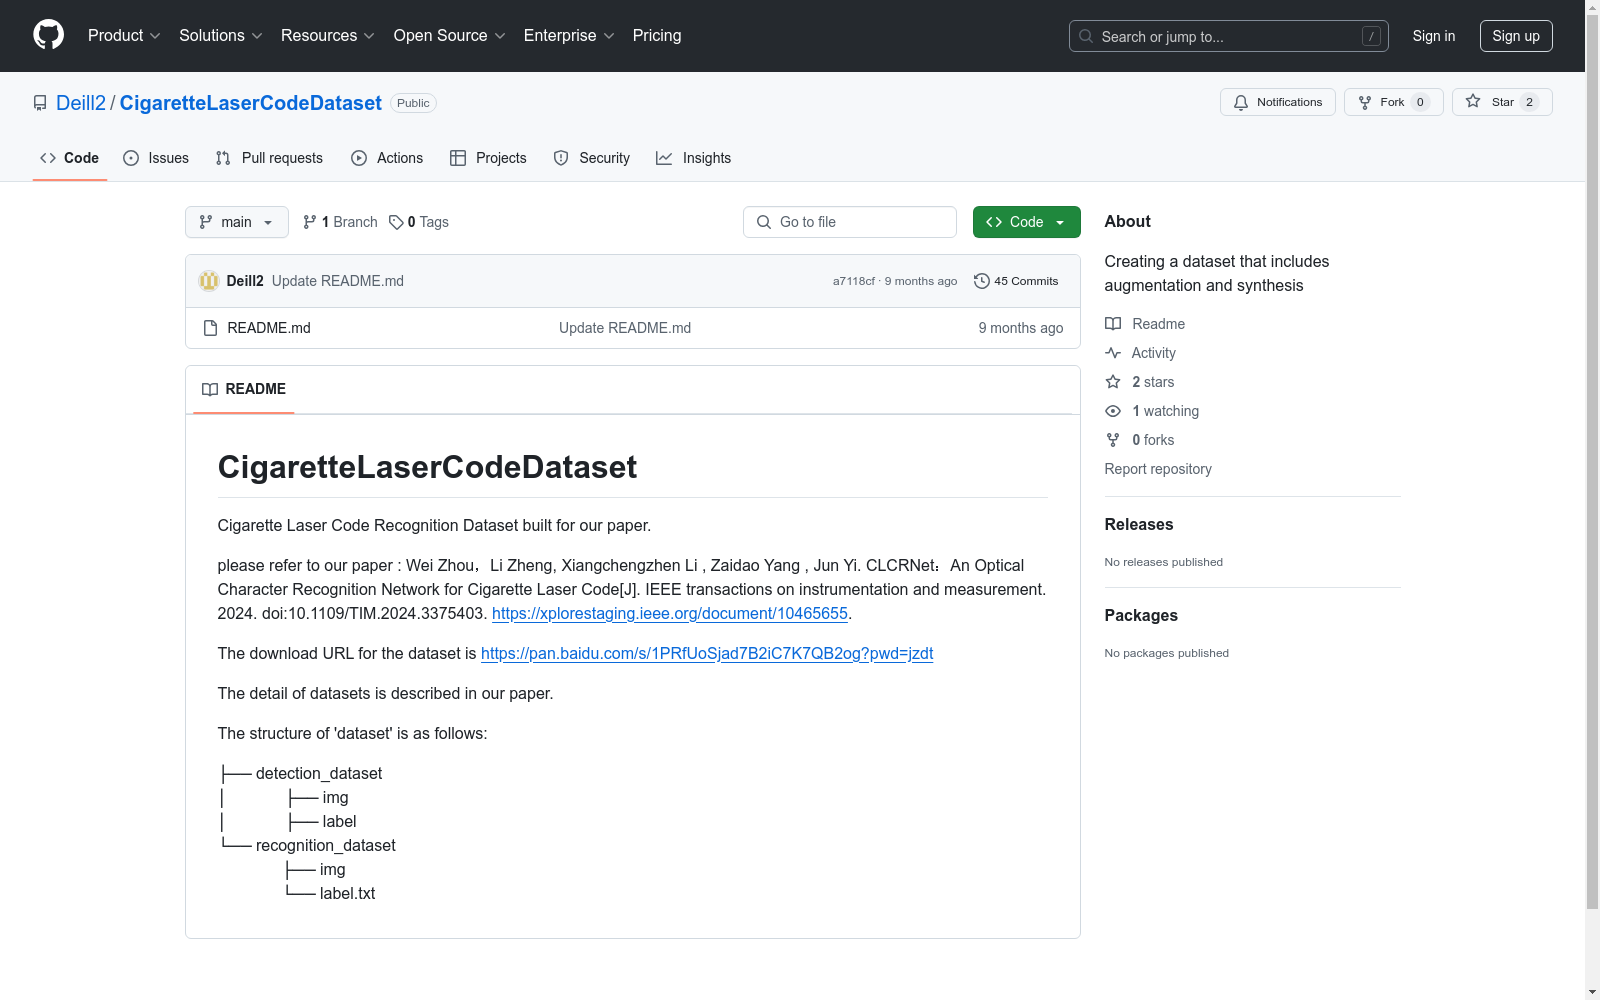This screenshot has height=1000, width=1600.
Task: Click the repository icon beside Deill2
Action: 40,103
